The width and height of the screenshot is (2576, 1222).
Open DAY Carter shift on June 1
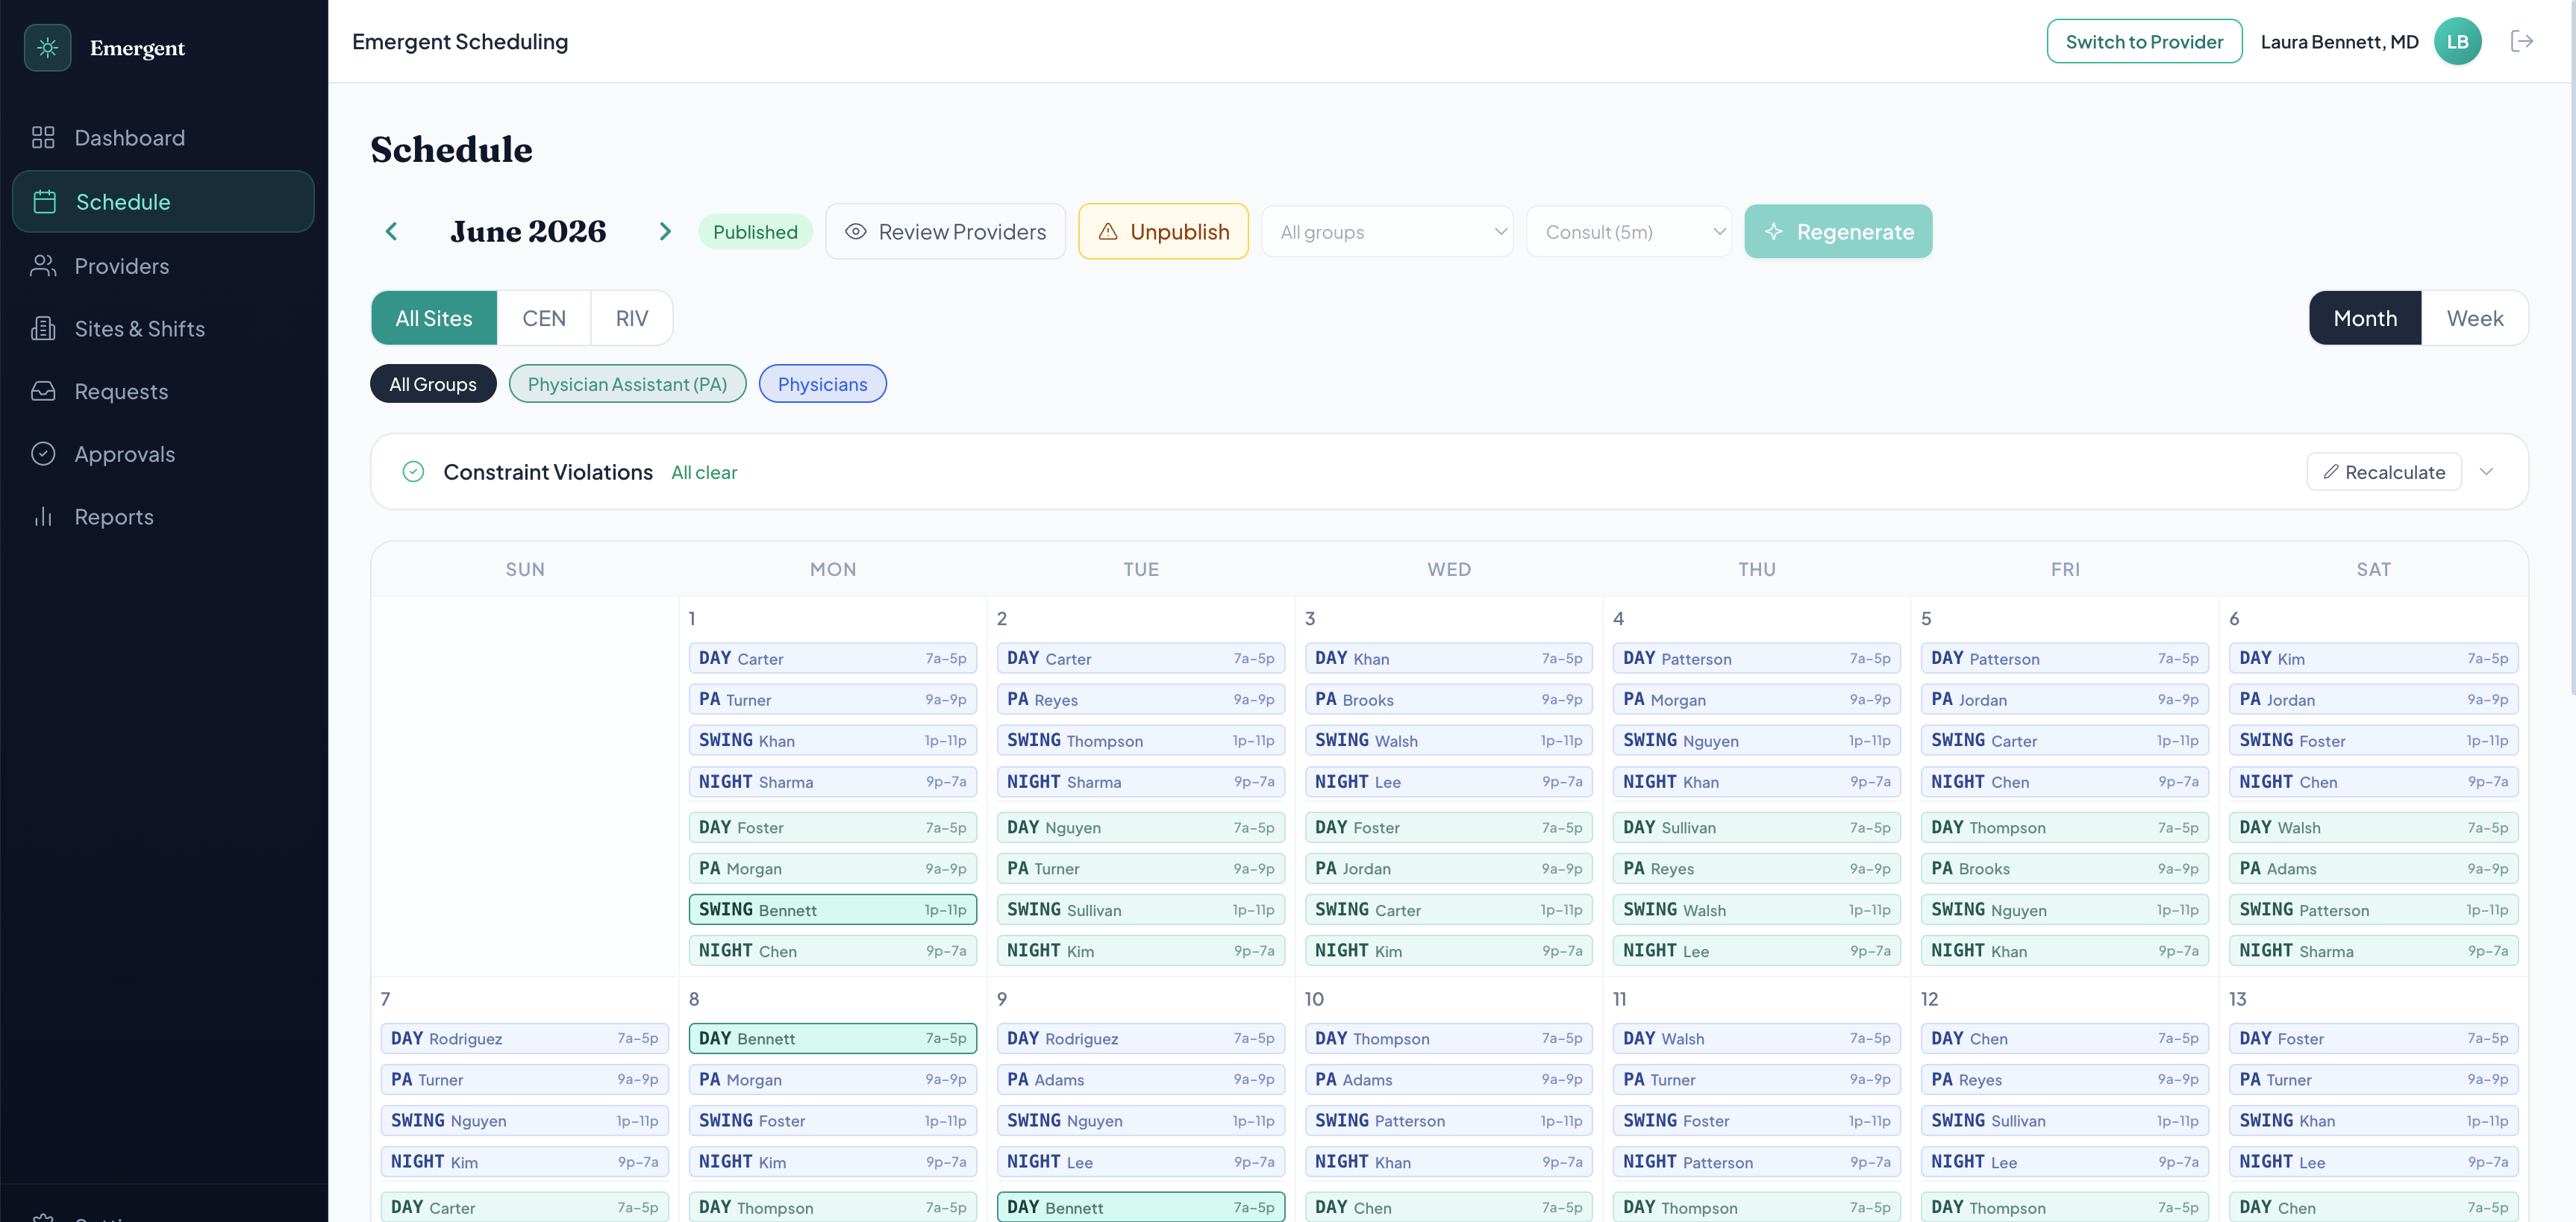pos(832,658)
